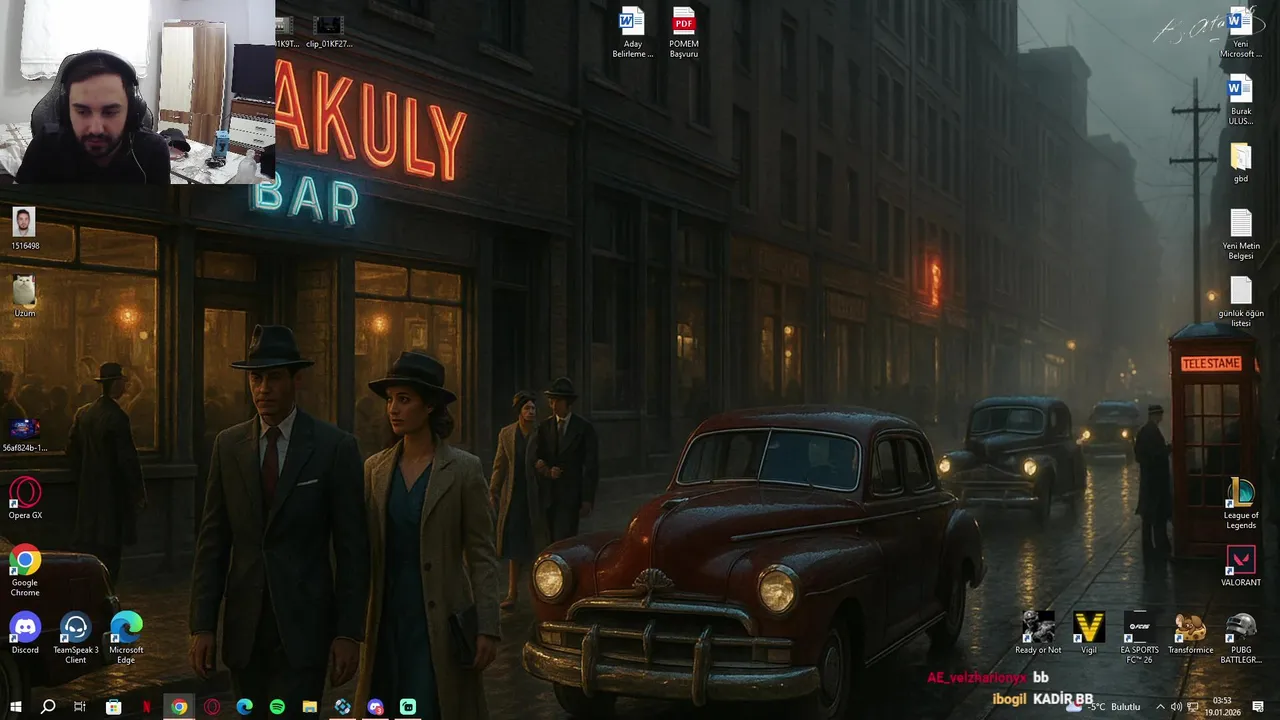Viewport: 1280px width, 720px height.
Task: Open the günlük öğün listesi text file
Action: pos(1240,302)
